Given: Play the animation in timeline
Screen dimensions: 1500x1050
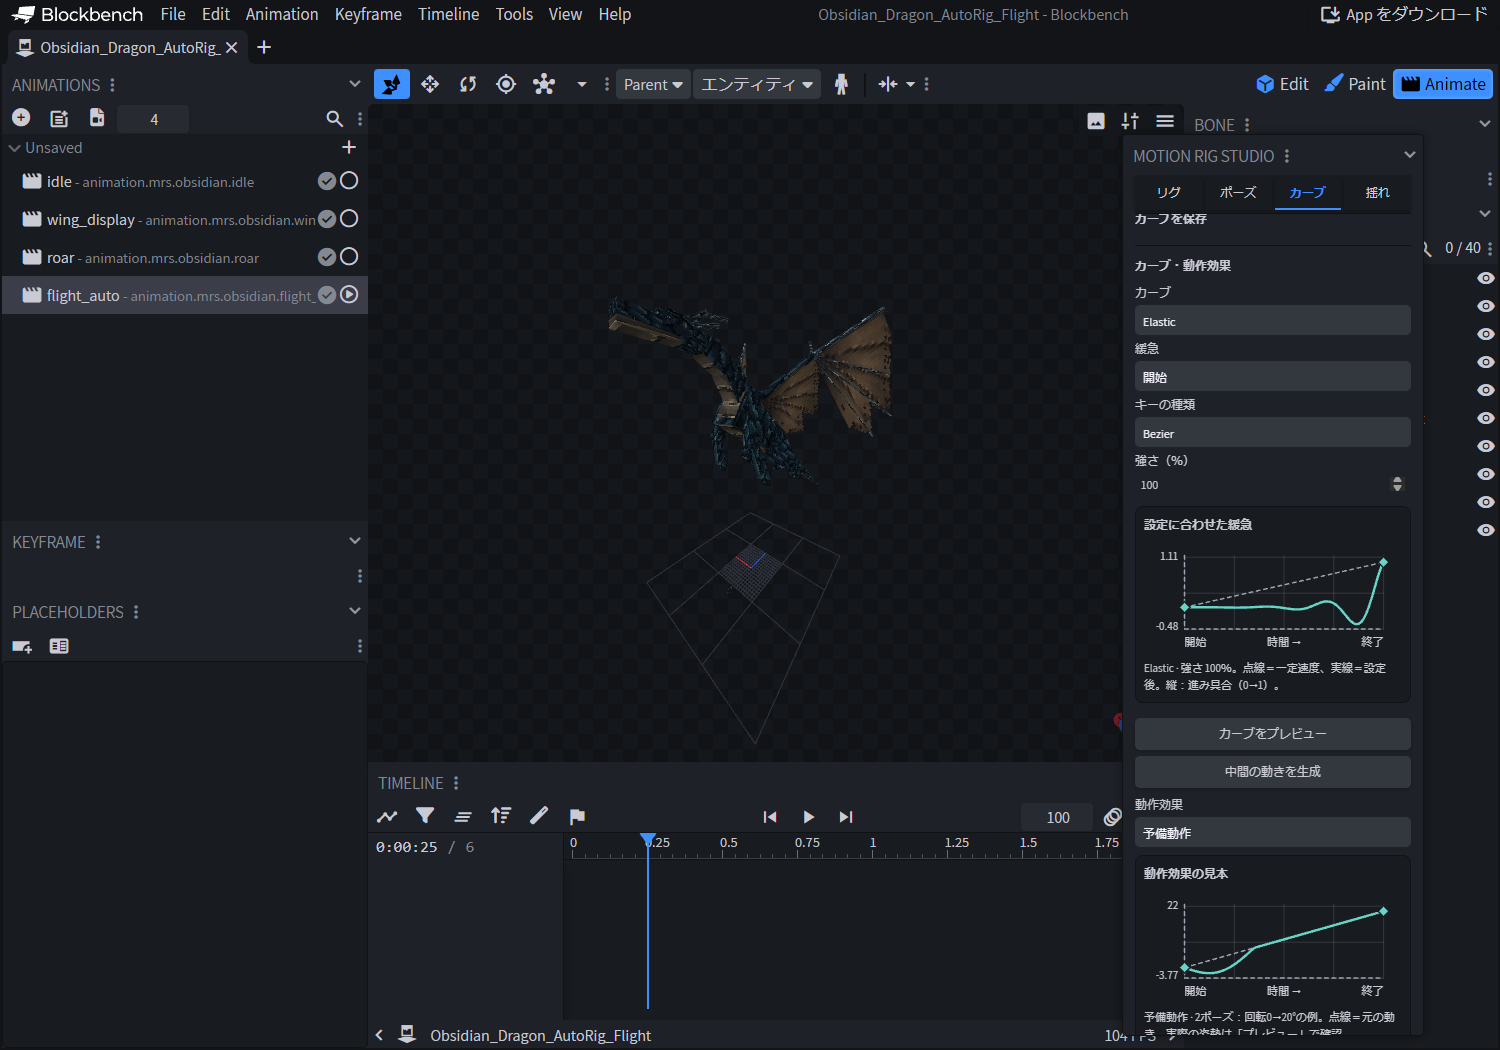Looking at the screenshot, I should tap(808, 817).
